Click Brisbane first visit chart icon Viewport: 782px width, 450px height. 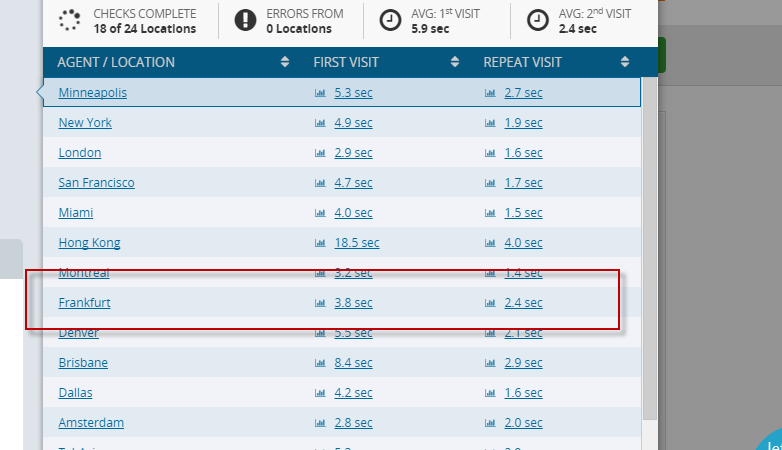point(320,363)
